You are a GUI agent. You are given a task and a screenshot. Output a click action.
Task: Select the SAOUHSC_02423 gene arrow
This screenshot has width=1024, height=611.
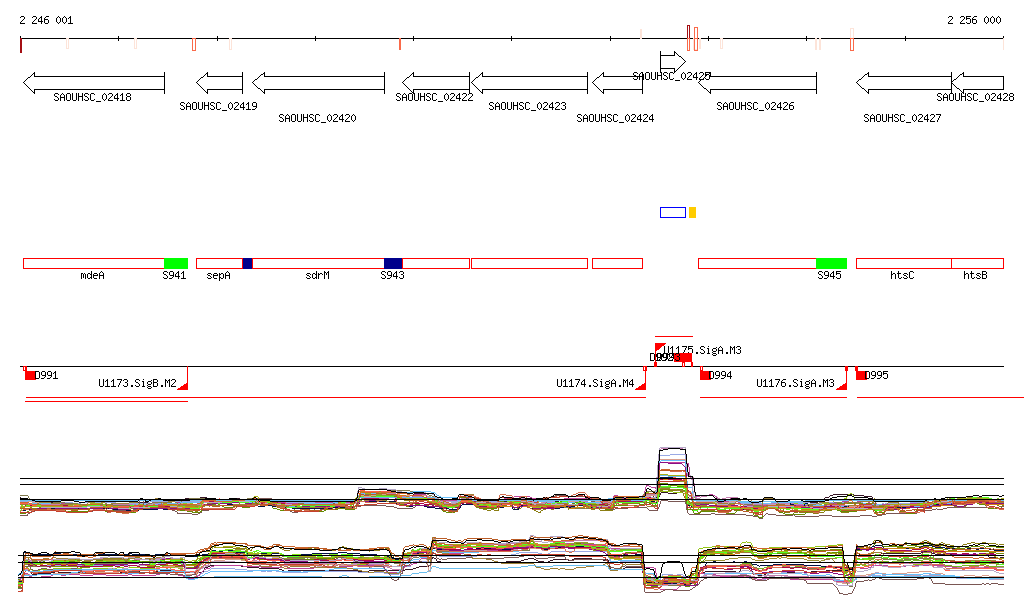[x=530, y=83]
